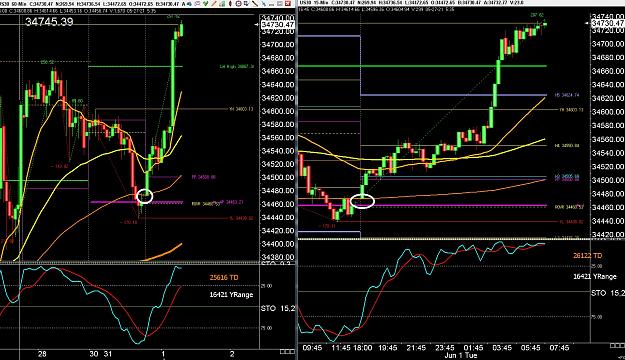The height and width of the screenshot is (360, 625).
Task: Click the 34730.47 price marker on right chart
Action: click(x=608, y=24)
